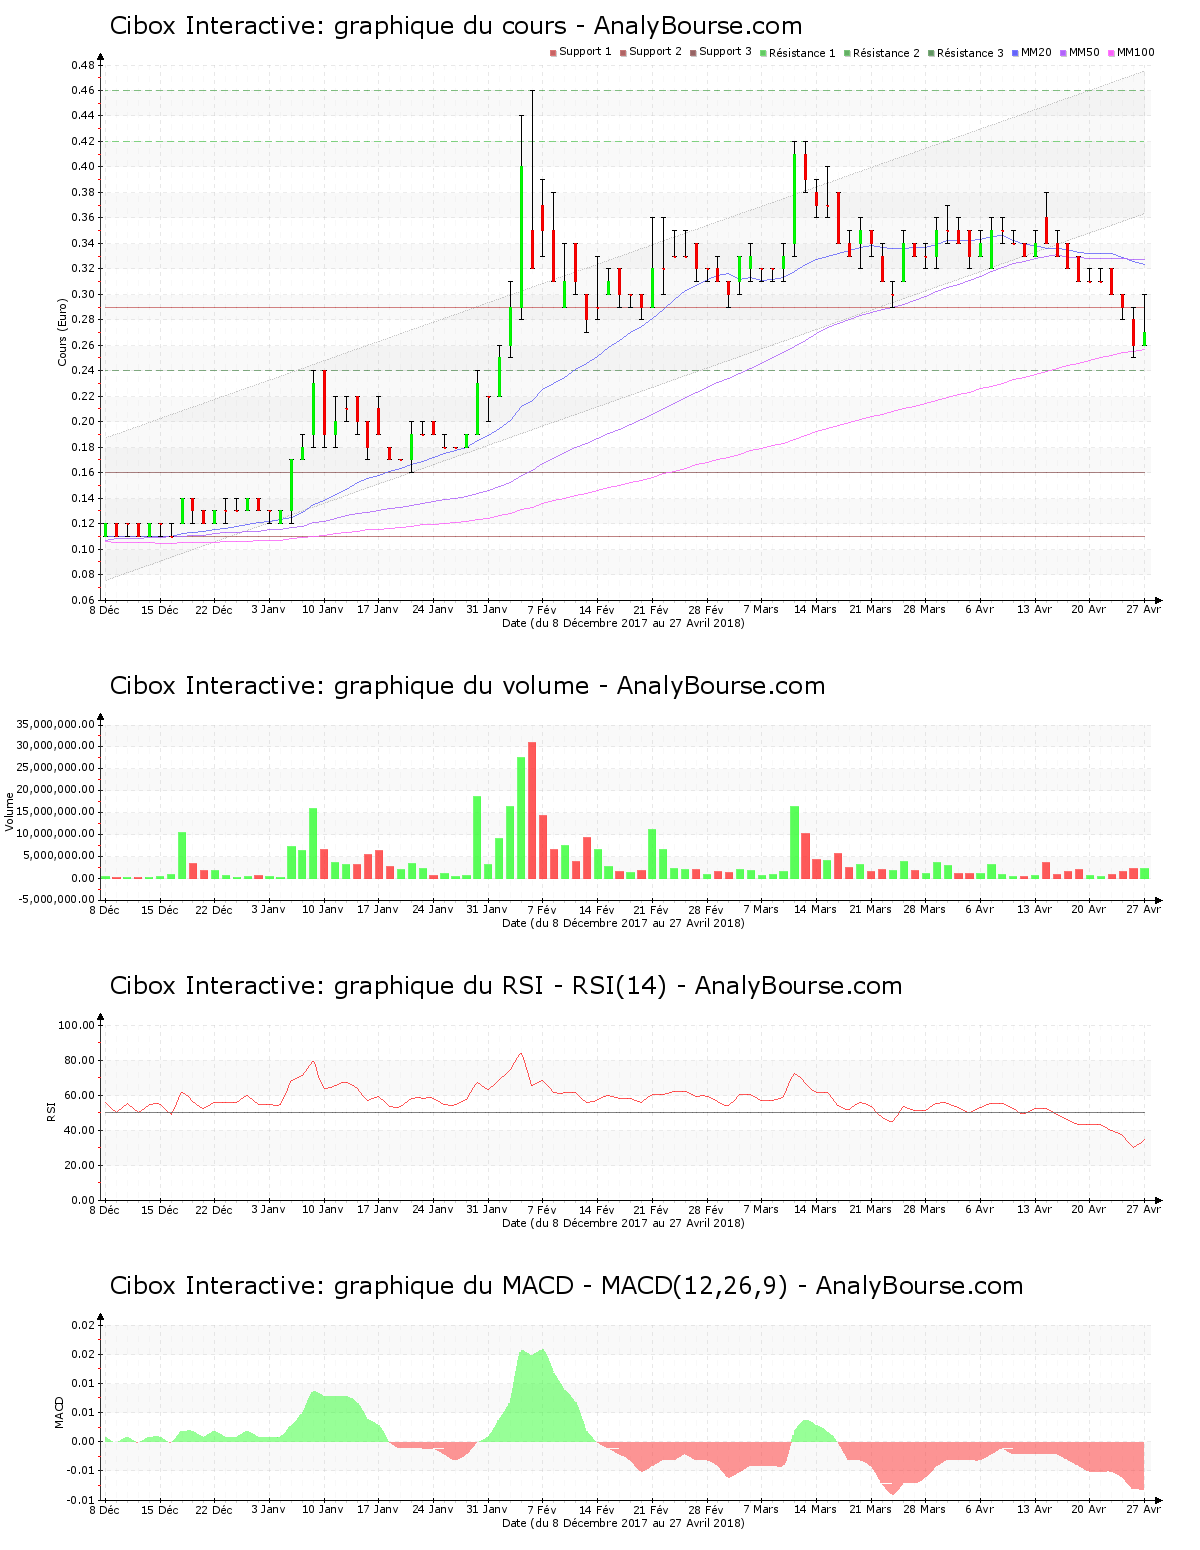
Task: Click the 'graphique du volume' chart title
Action: pyautogui.click(x=467, y=686)
